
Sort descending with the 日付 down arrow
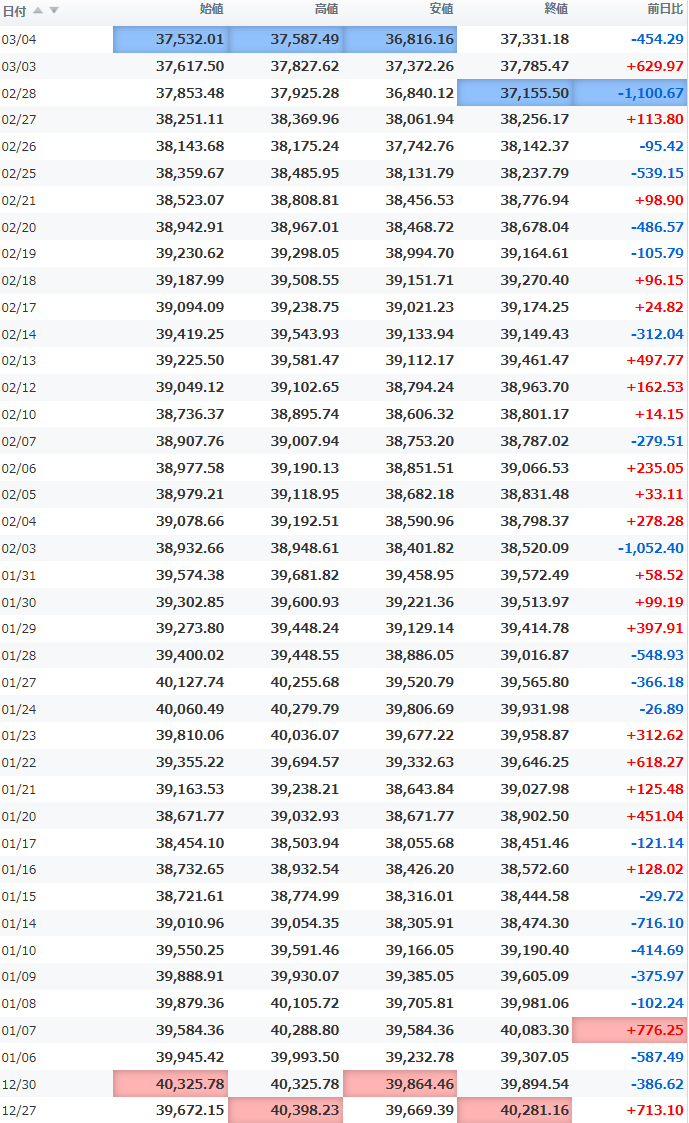[x=54, y=10]
